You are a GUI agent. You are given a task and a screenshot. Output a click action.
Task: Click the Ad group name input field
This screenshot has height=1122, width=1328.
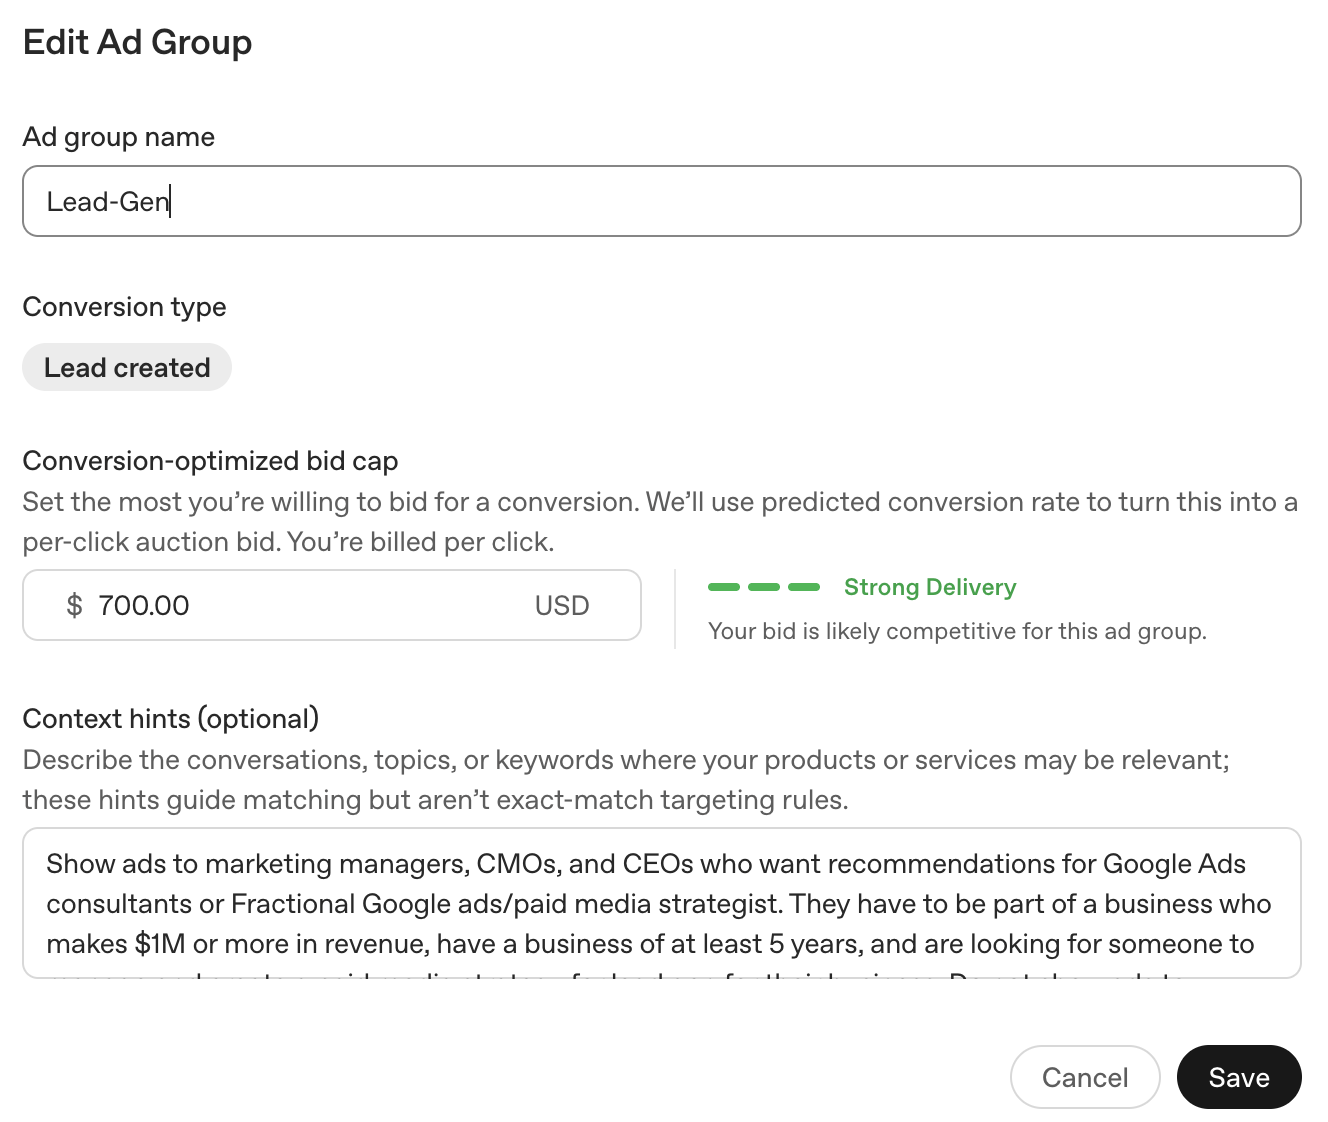point(662,201)
